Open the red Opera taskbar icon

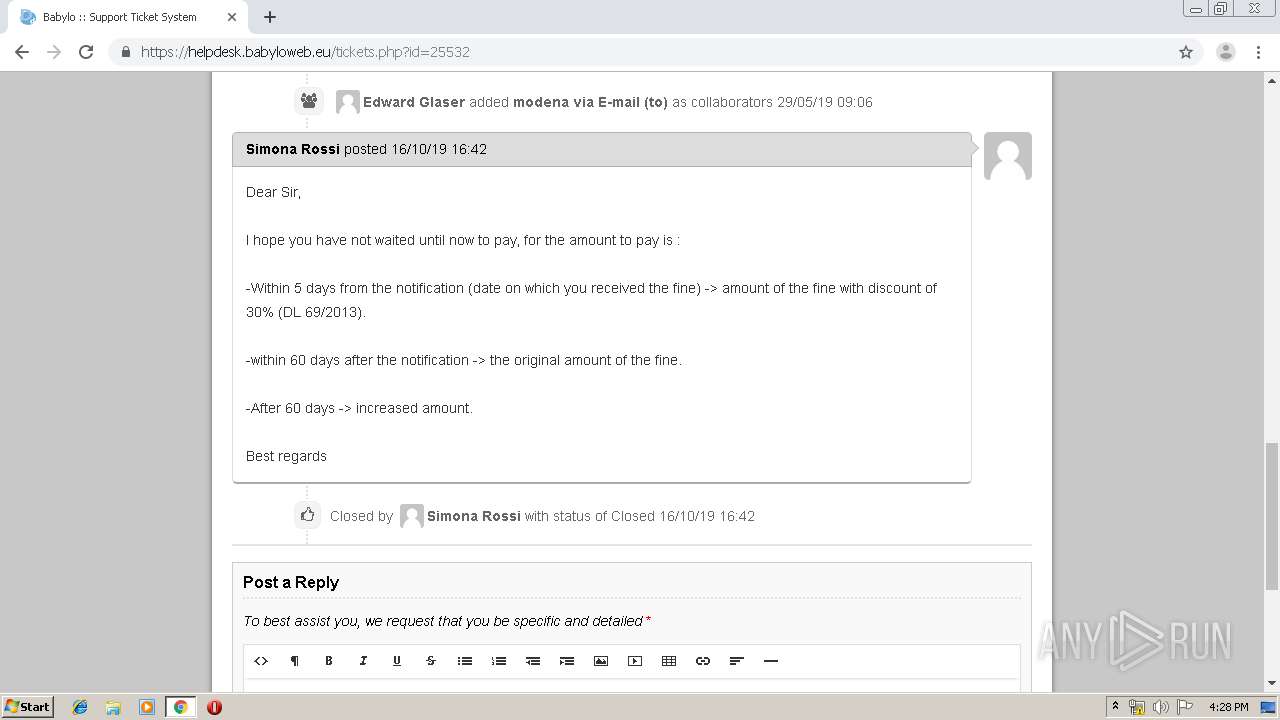(214, 707)
